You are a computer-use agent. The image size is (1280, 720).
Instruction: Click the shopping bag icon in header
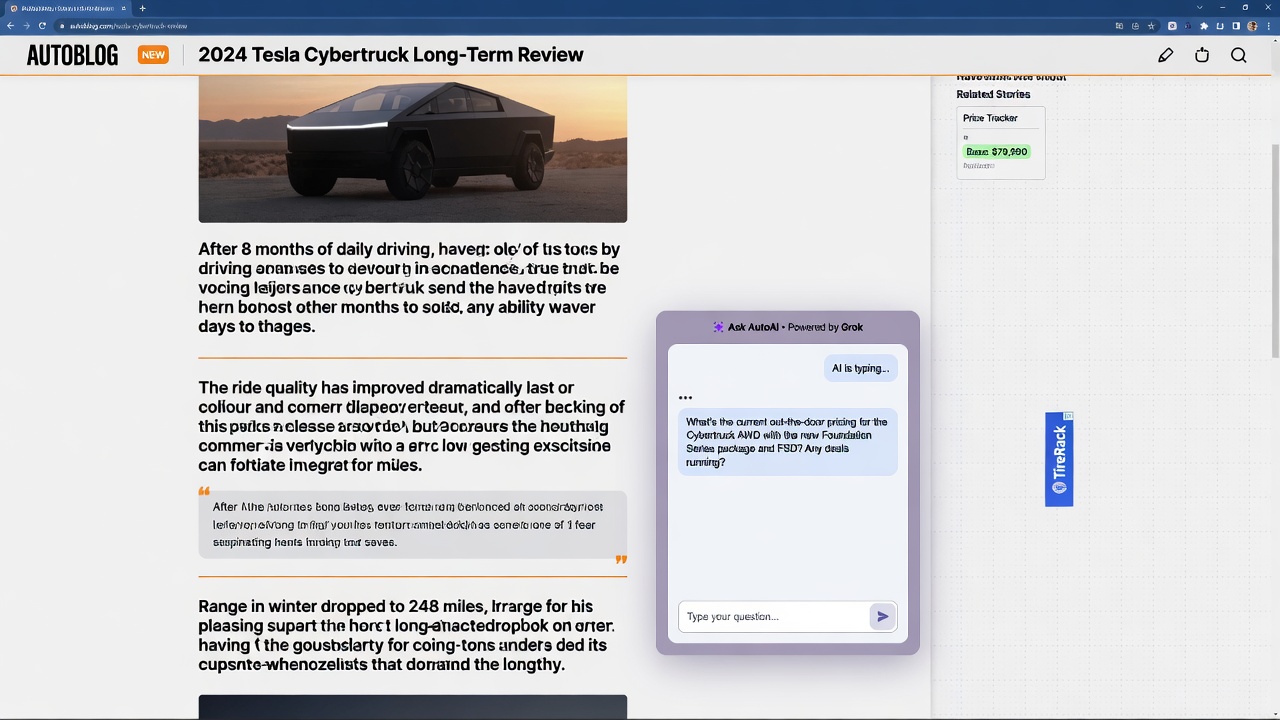pyautogui.click(x=1202, y=56)
